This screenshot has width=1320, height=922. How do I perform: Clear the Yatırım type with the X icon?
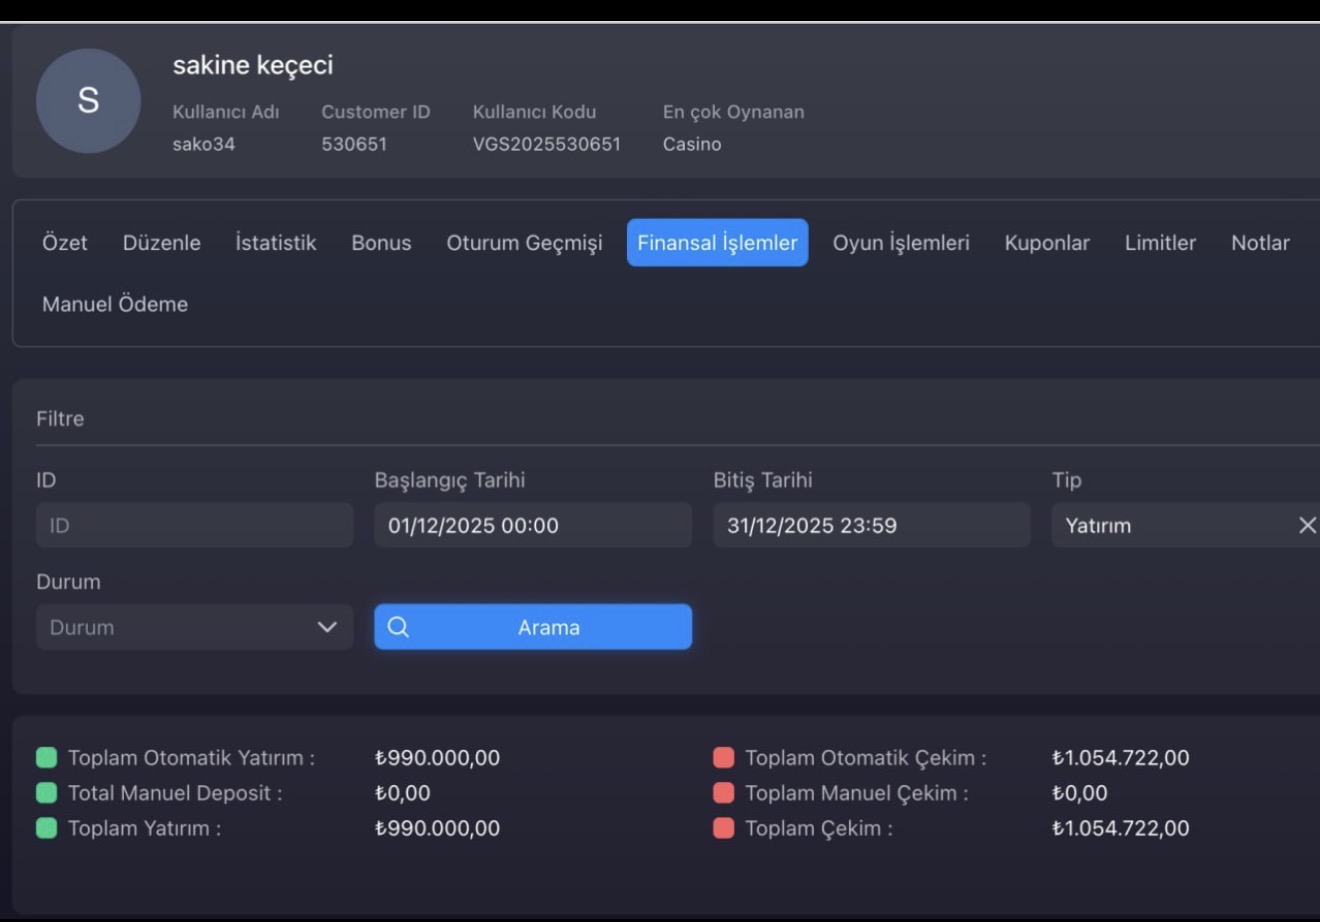click(x=1307, y=525)
